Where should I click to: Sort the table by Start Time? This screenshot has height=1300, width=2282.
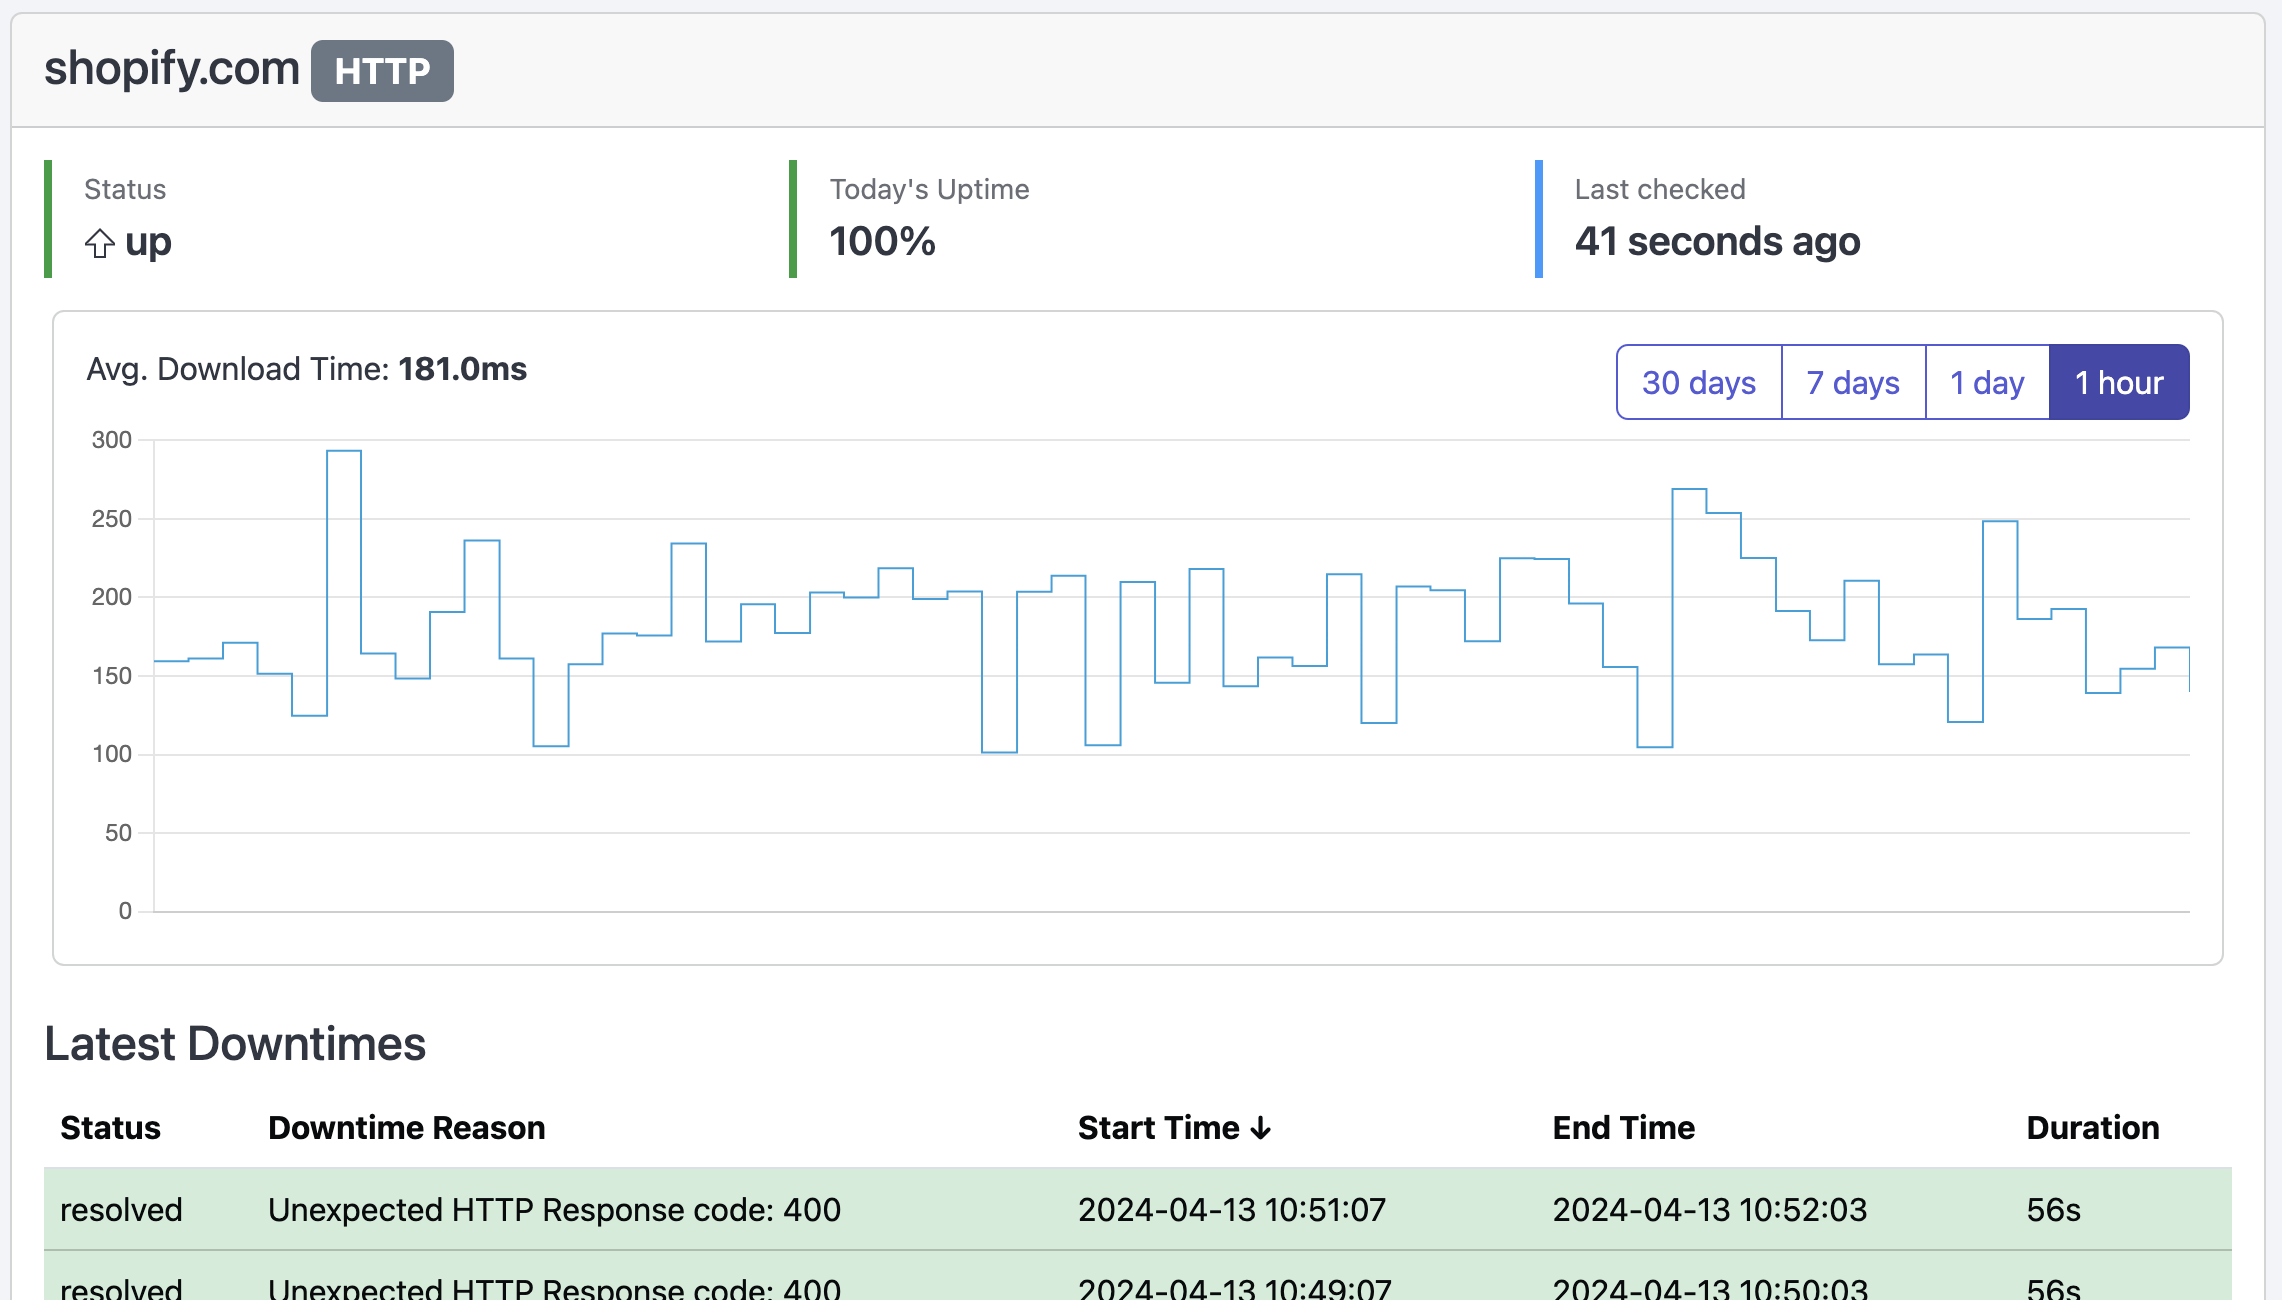coord(1160,1127)
